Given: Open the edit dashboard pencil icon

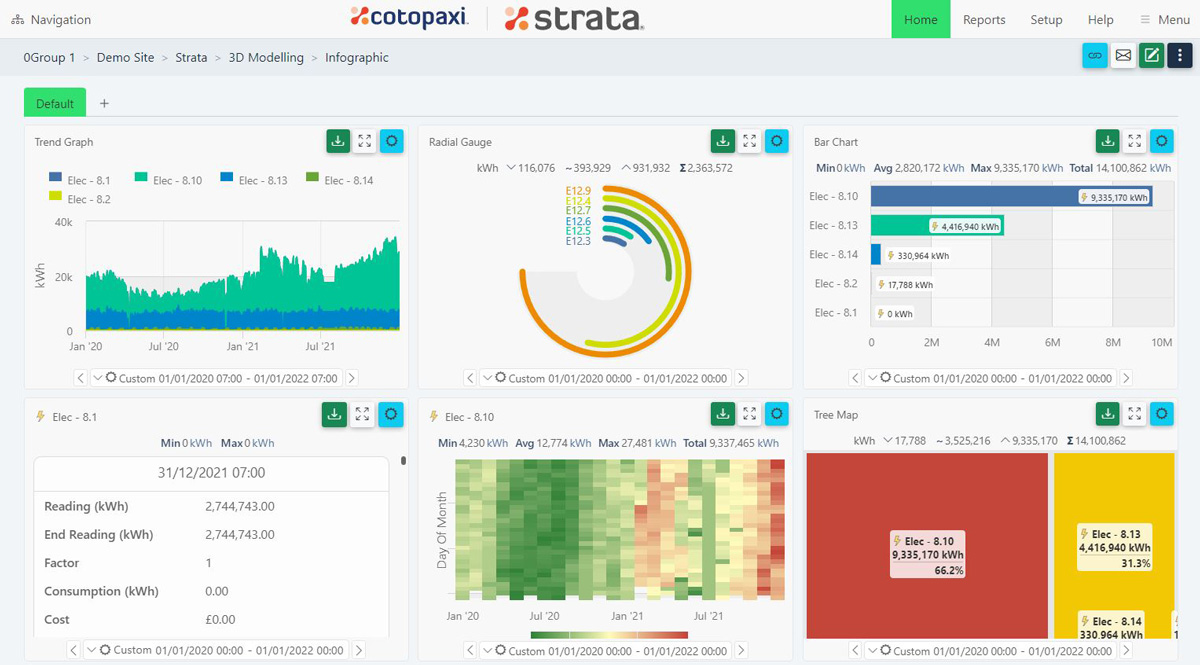Looking at the screenshot, I should [1151, 56].
